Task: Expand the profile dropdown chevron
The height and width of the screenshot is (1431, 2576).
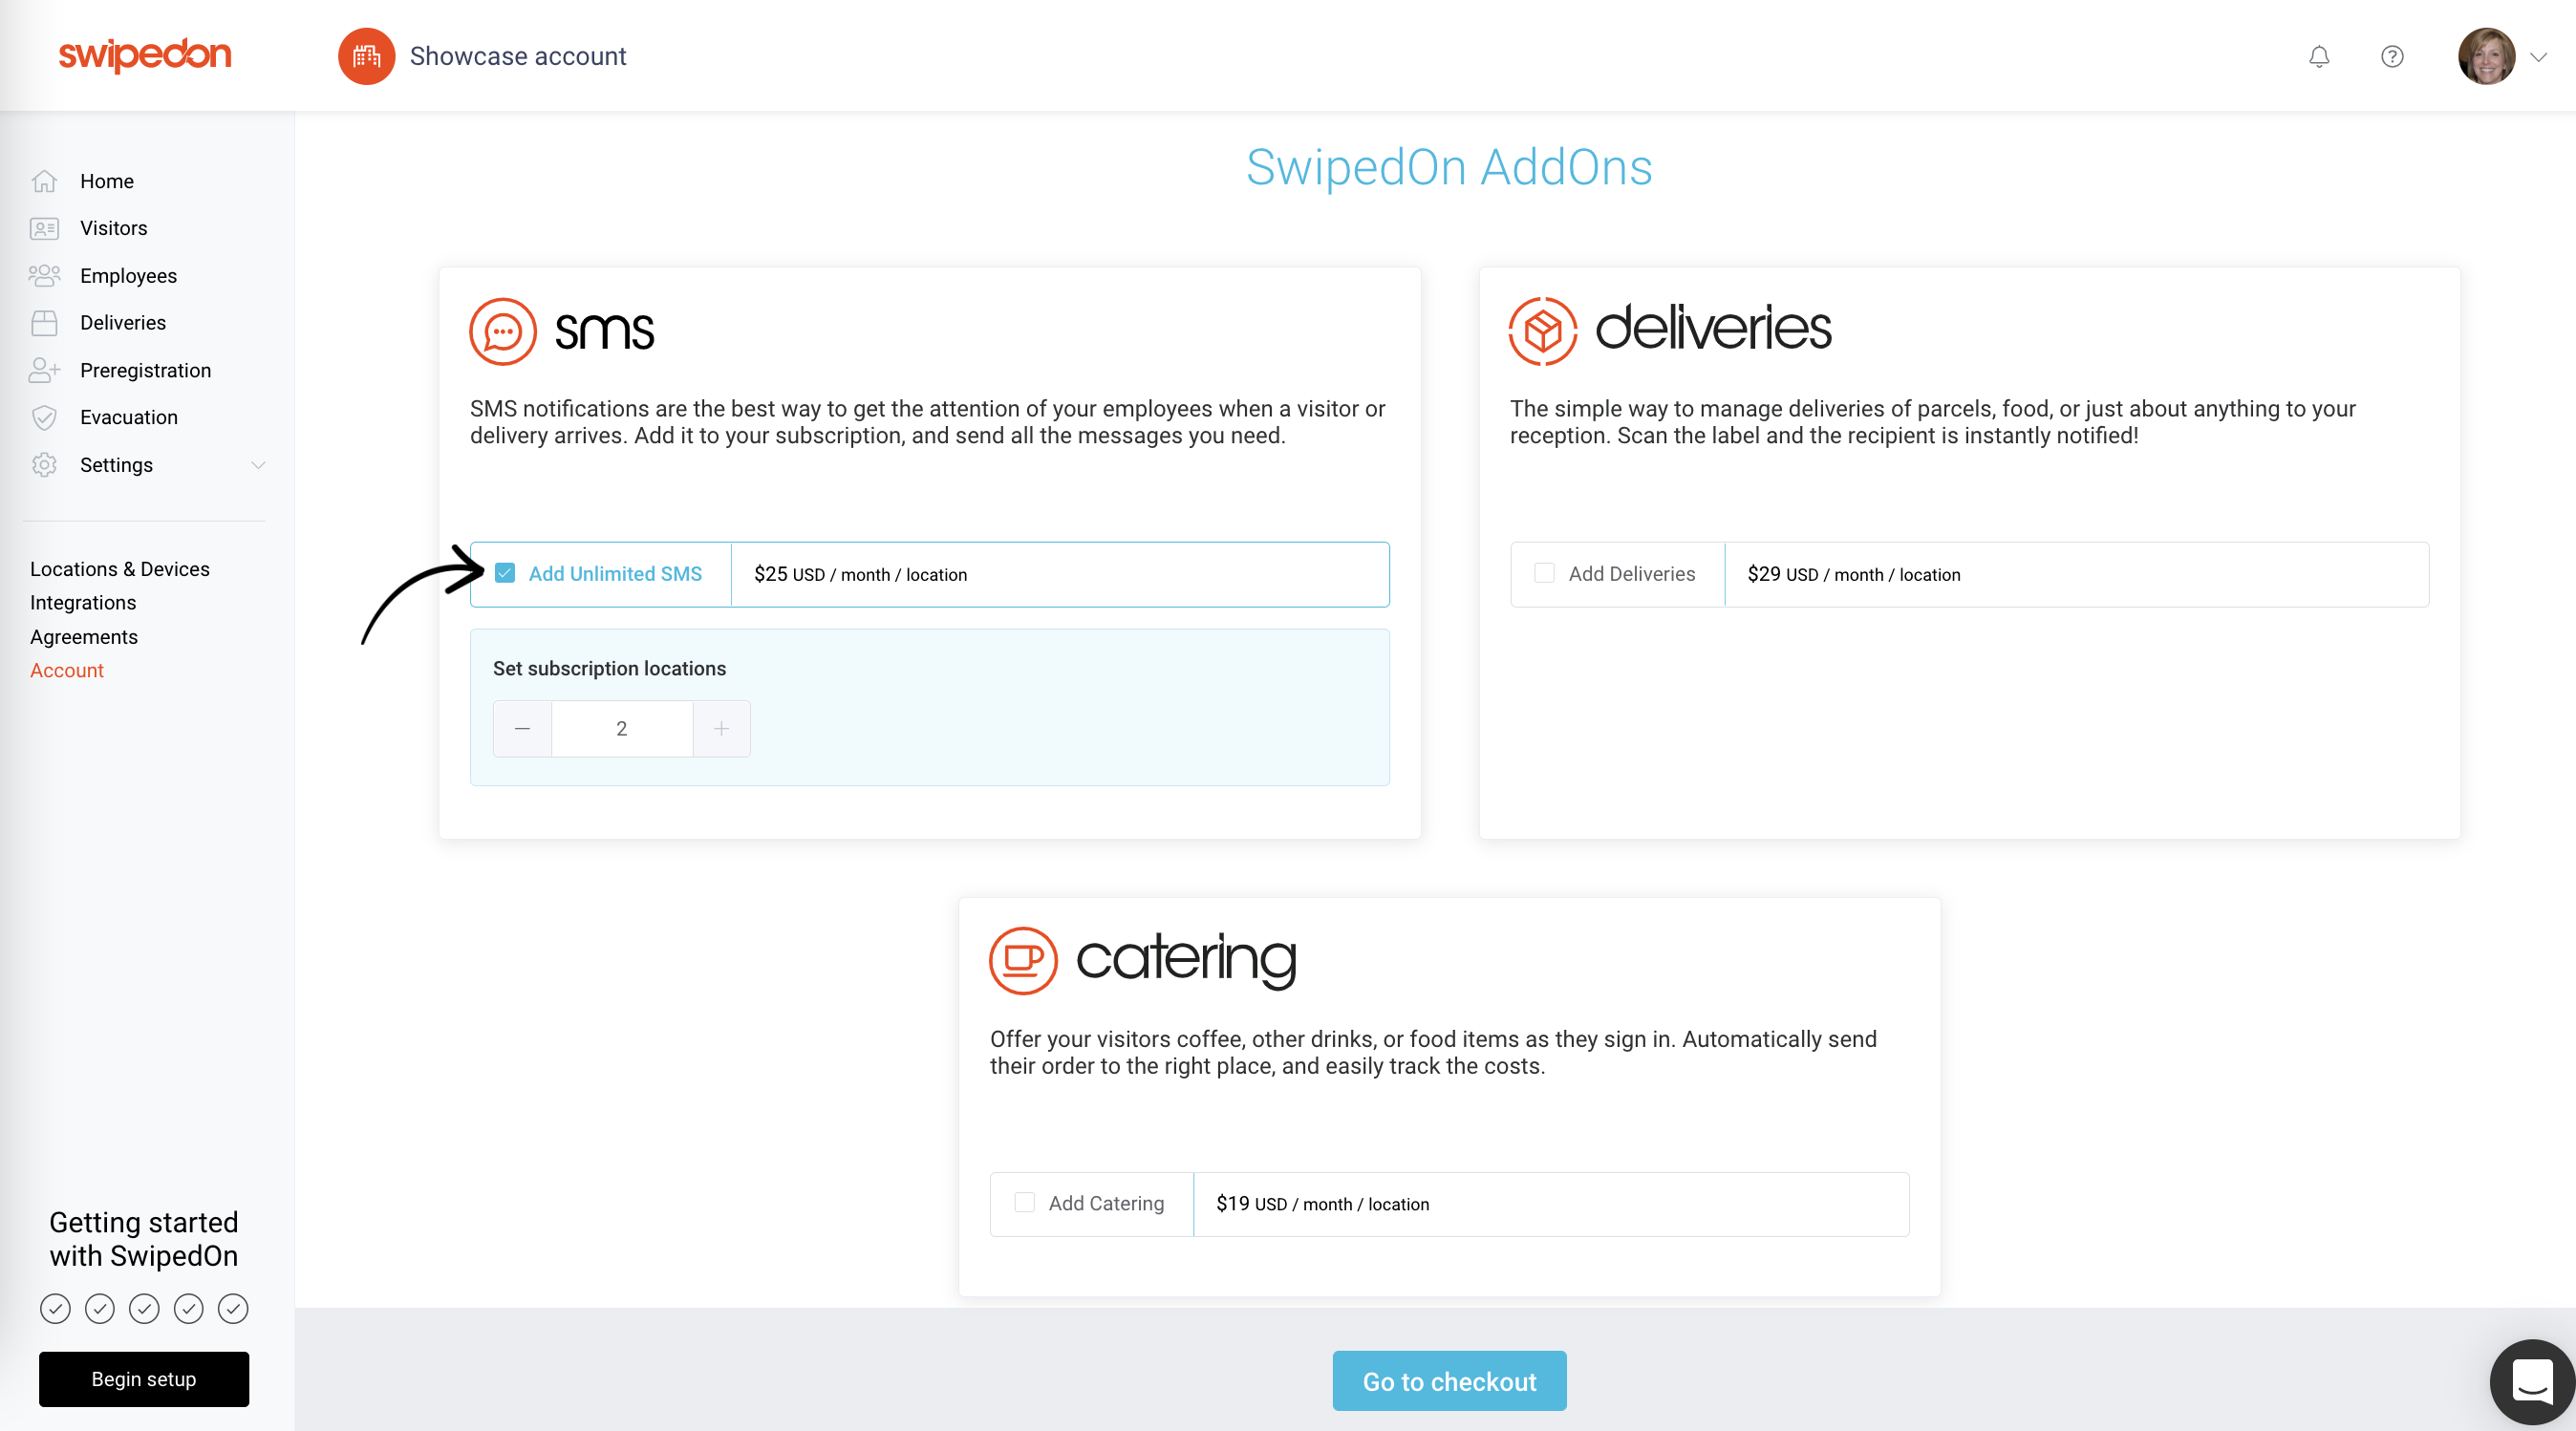Action: pyautogui.click(x=2538, y=57)
